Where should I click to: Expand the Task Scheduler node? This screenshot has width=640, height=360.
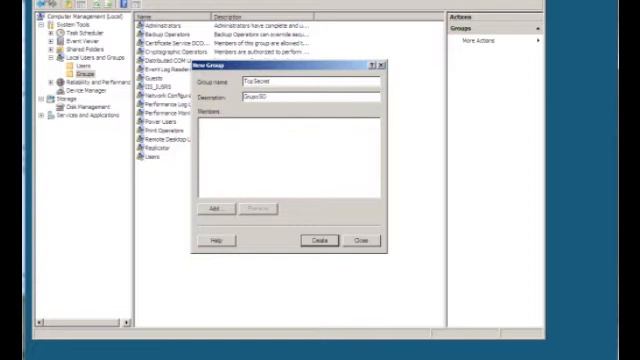pyautogui.click(x=51, y=33)
